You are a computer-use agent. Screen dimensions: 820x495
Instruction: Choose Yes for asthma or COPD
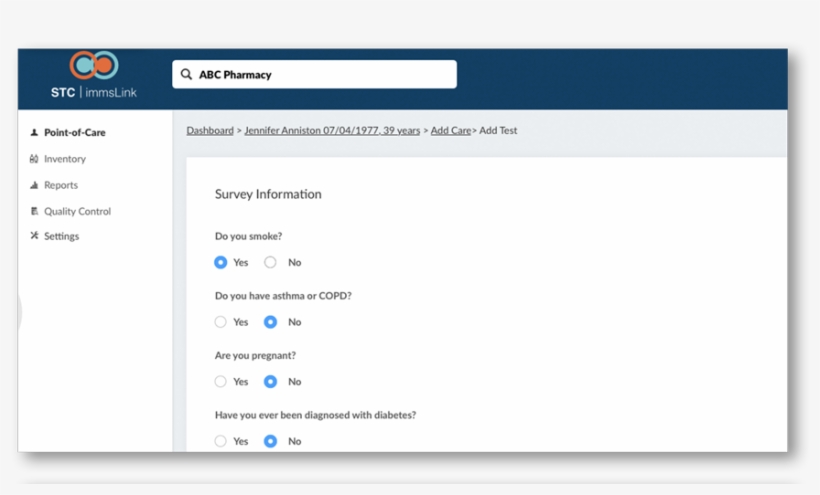pos(220,321)
